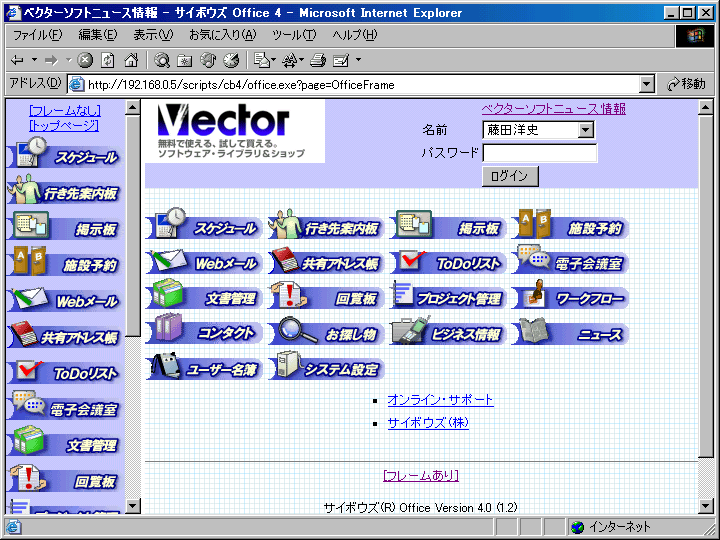Screen dimensions: 720x540
Task: Open Schedule icon in main grid
Action: click(x=204, y=224)
